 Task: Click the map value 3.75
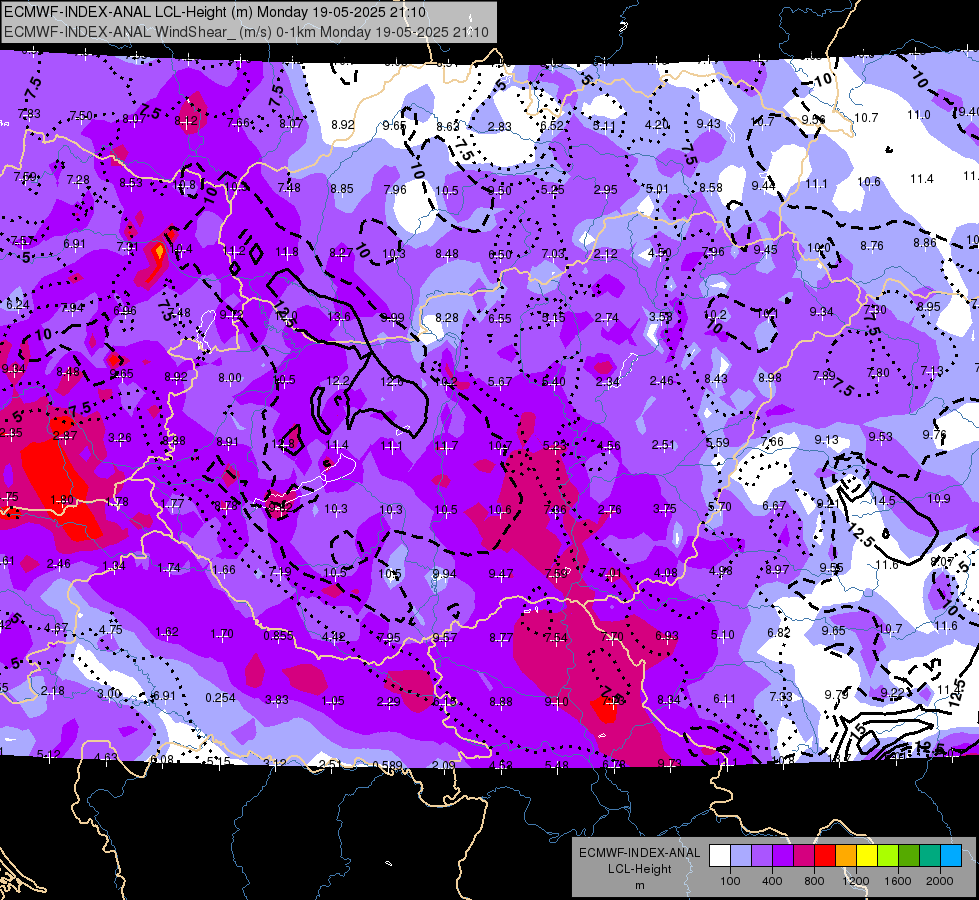tap(664, 509)
